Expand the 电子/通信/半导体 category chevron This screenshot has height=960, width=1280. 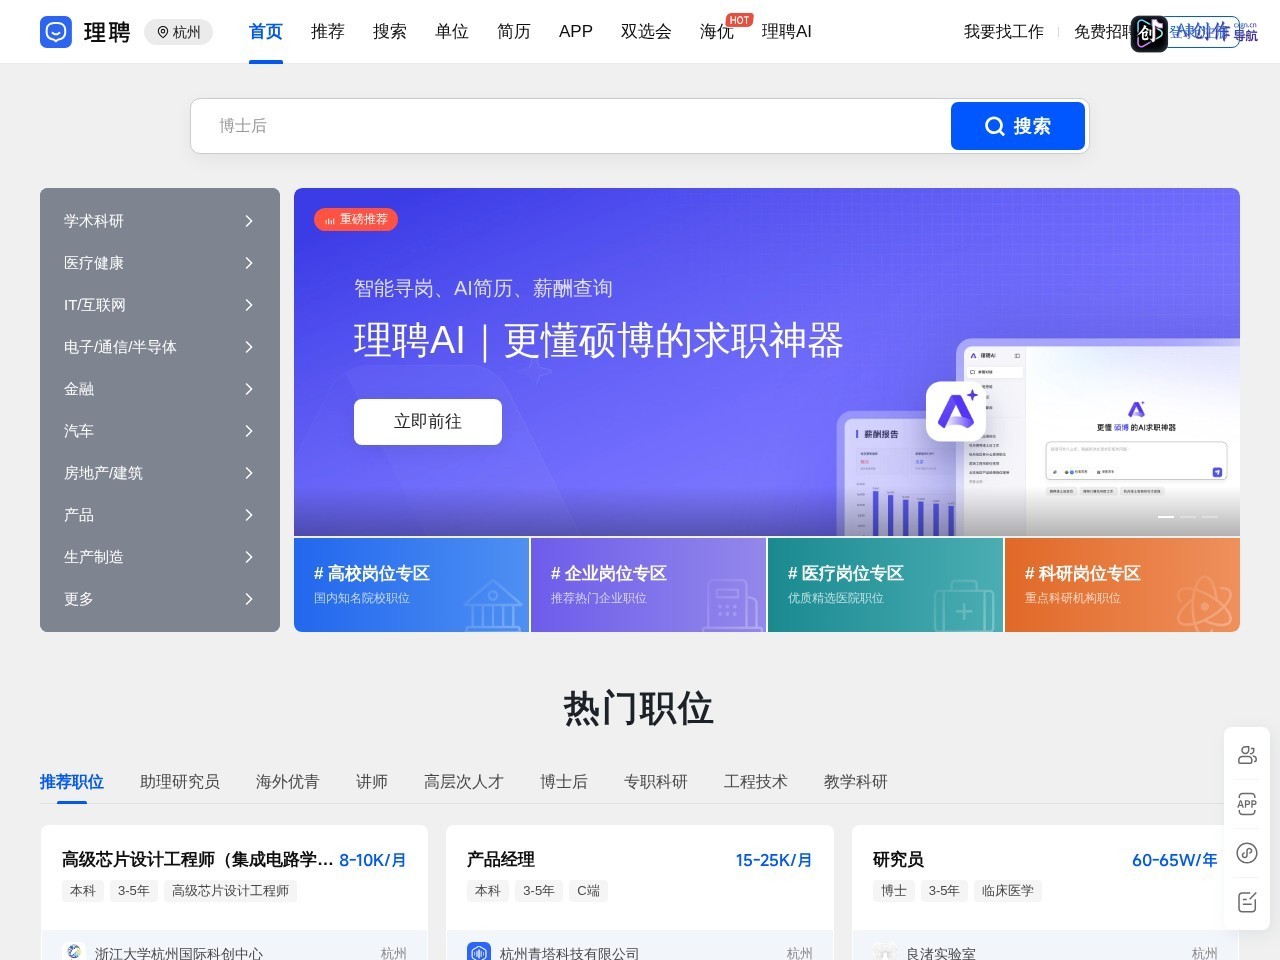click(x=249, y=347)
